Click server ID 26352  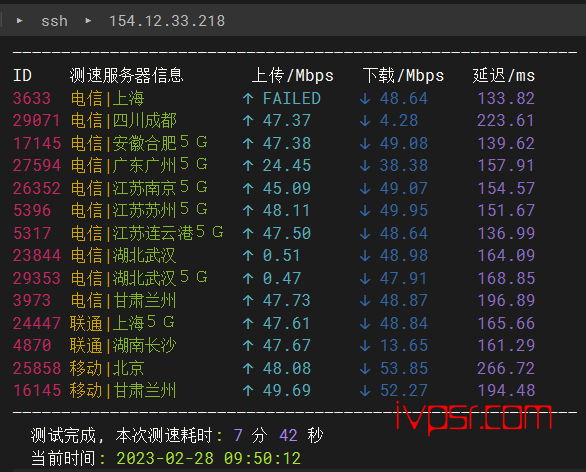tap(37, 188)
